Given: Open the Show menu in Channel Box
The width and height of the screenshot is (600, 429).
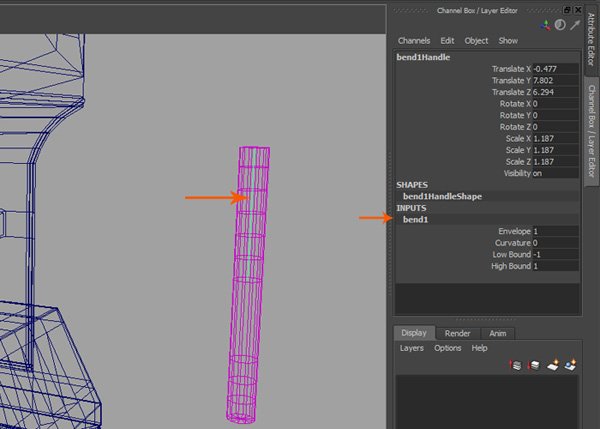Looking at the screenshot, I should tap(508, 41).
